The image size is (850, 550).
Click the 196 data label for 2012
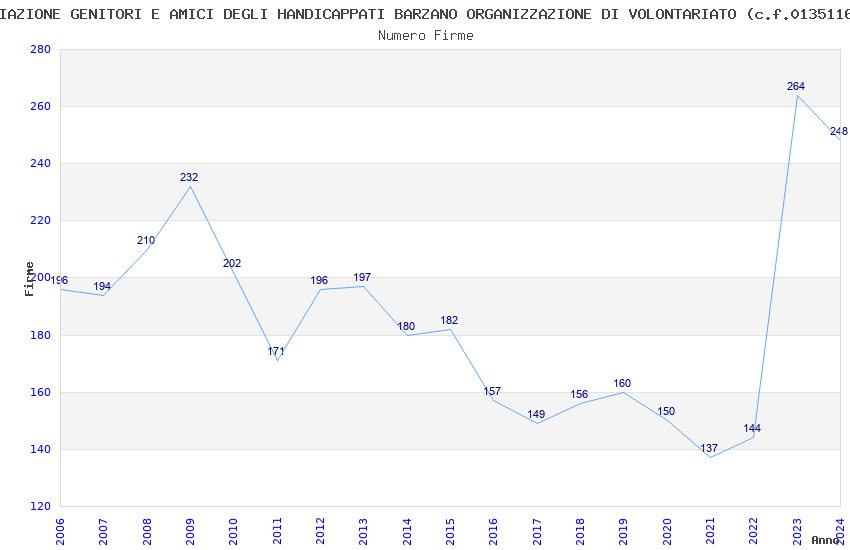point(319,280)
